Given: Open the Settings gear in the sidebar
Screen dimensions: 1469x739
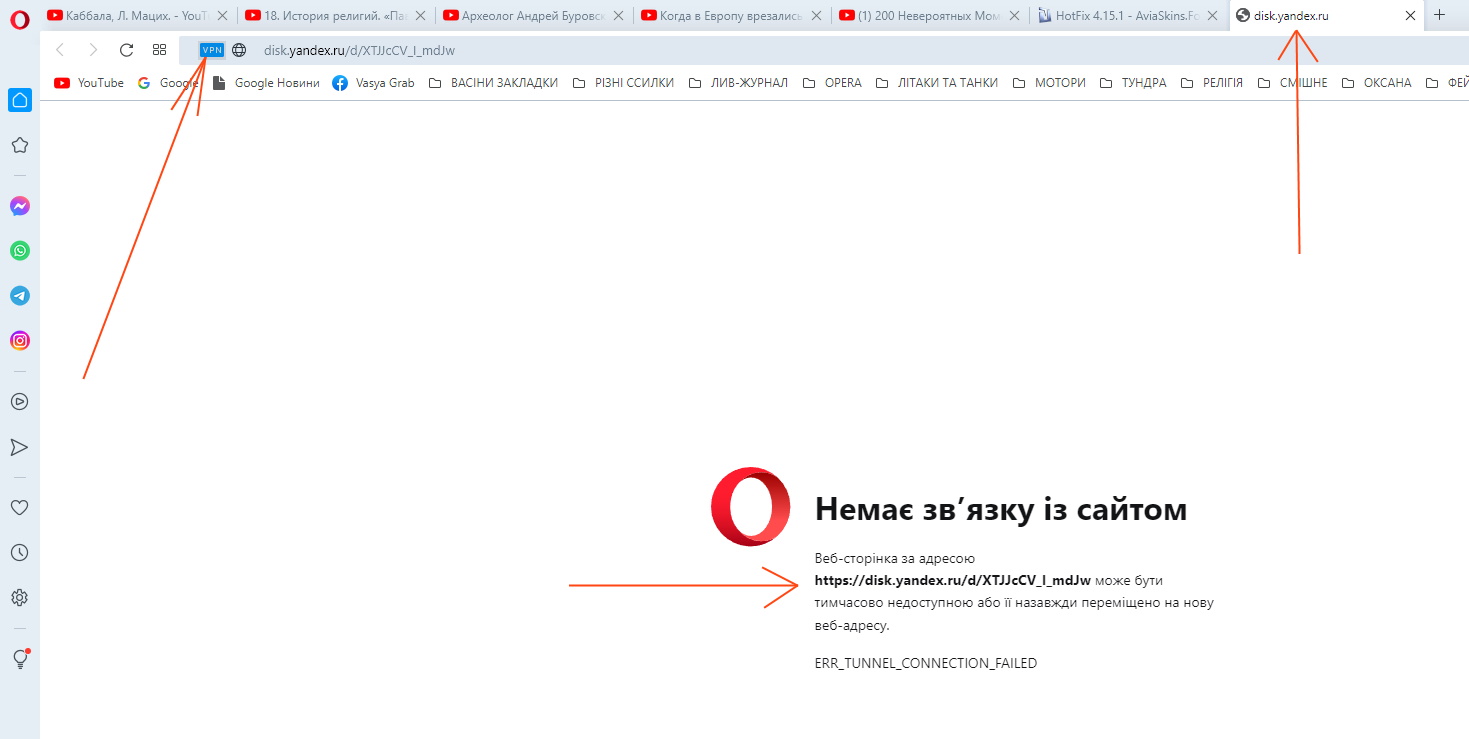Looking at the screenshot, I should pyautogui.click(x=19, y=598).
